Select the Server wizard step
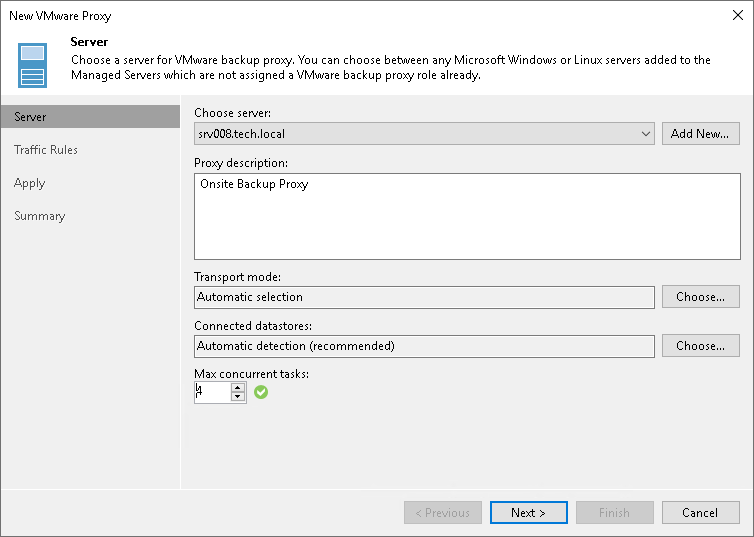 point(31,117)
